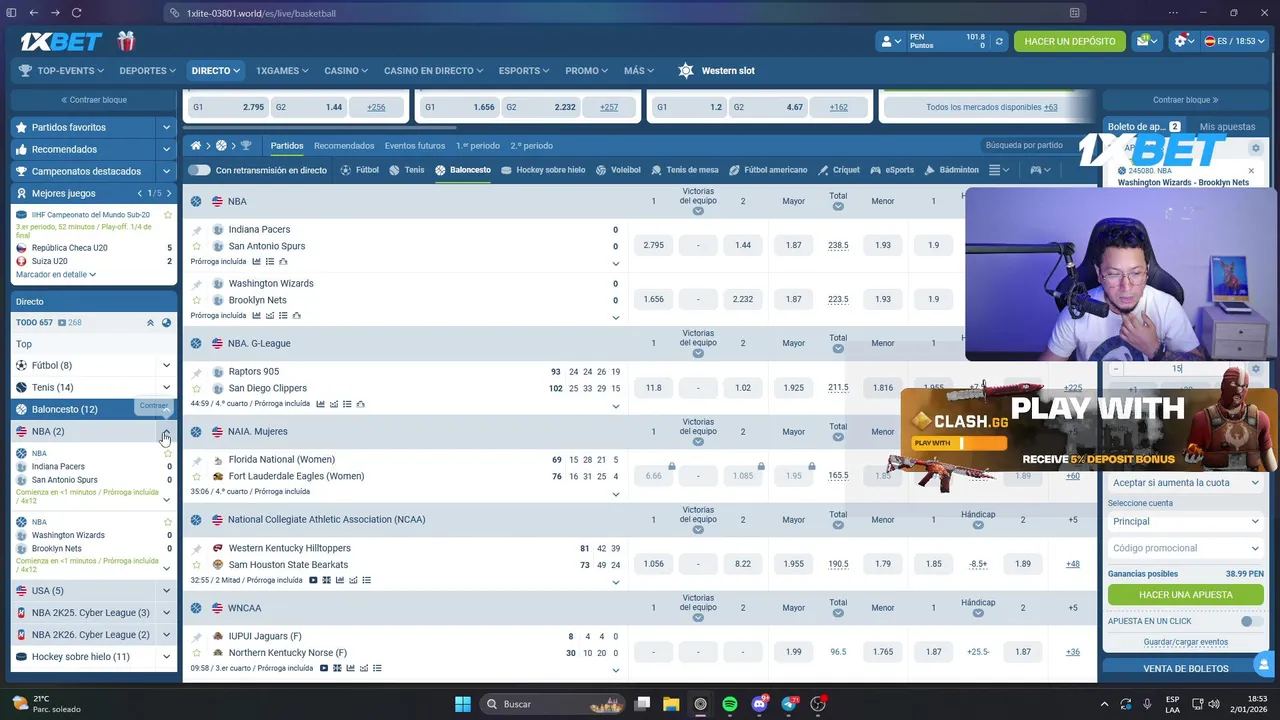Select Voleibol sport filter tab
This screenshot has height=720, width=1280.
[x=618, y=170]
